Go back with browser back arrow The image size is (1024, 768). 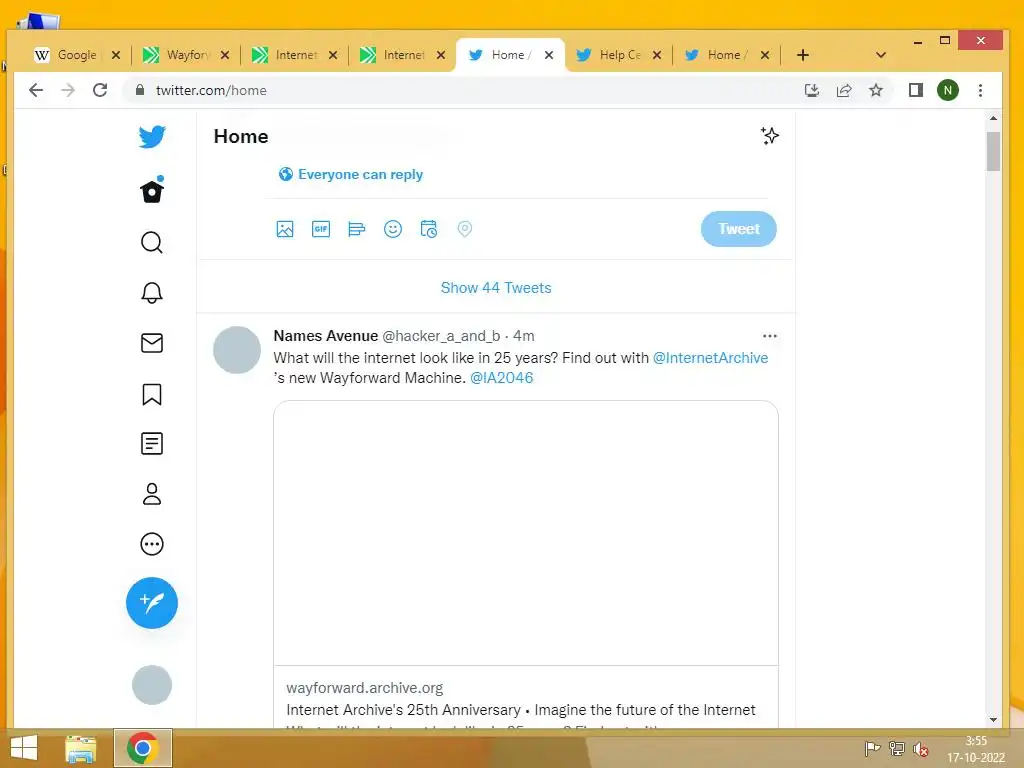coord(36,90)
